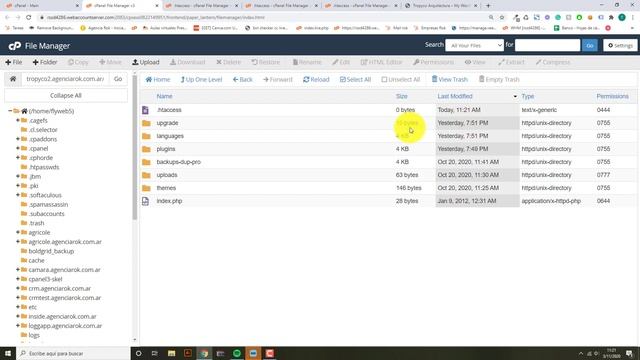Screen dimensions: 640x360
Task: Click the Copy toolbar button
Action: 78,62
